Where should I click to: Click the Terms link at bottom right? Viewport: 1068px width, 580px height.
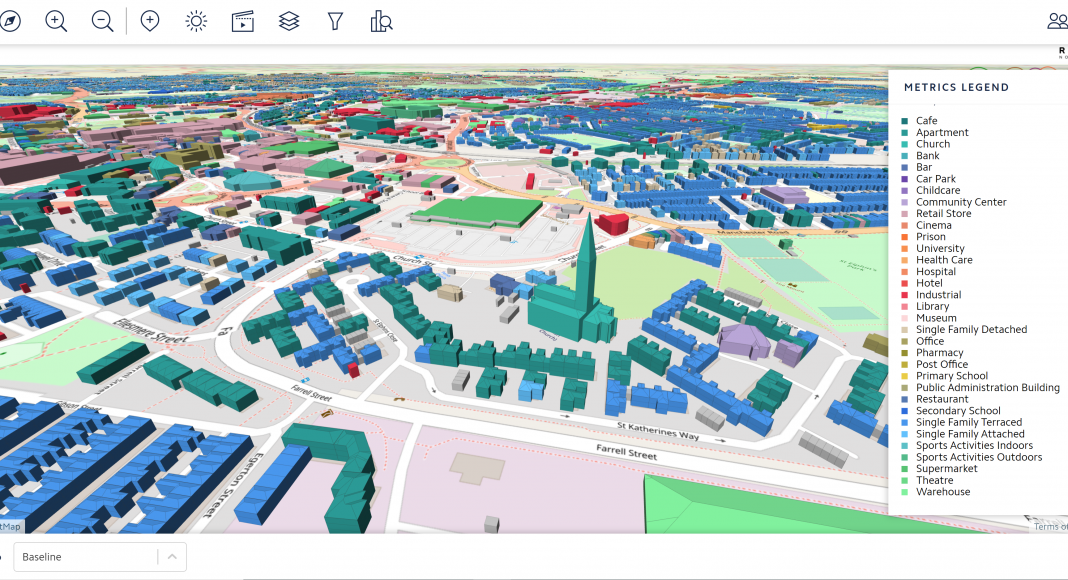[x=1050, y=527]
